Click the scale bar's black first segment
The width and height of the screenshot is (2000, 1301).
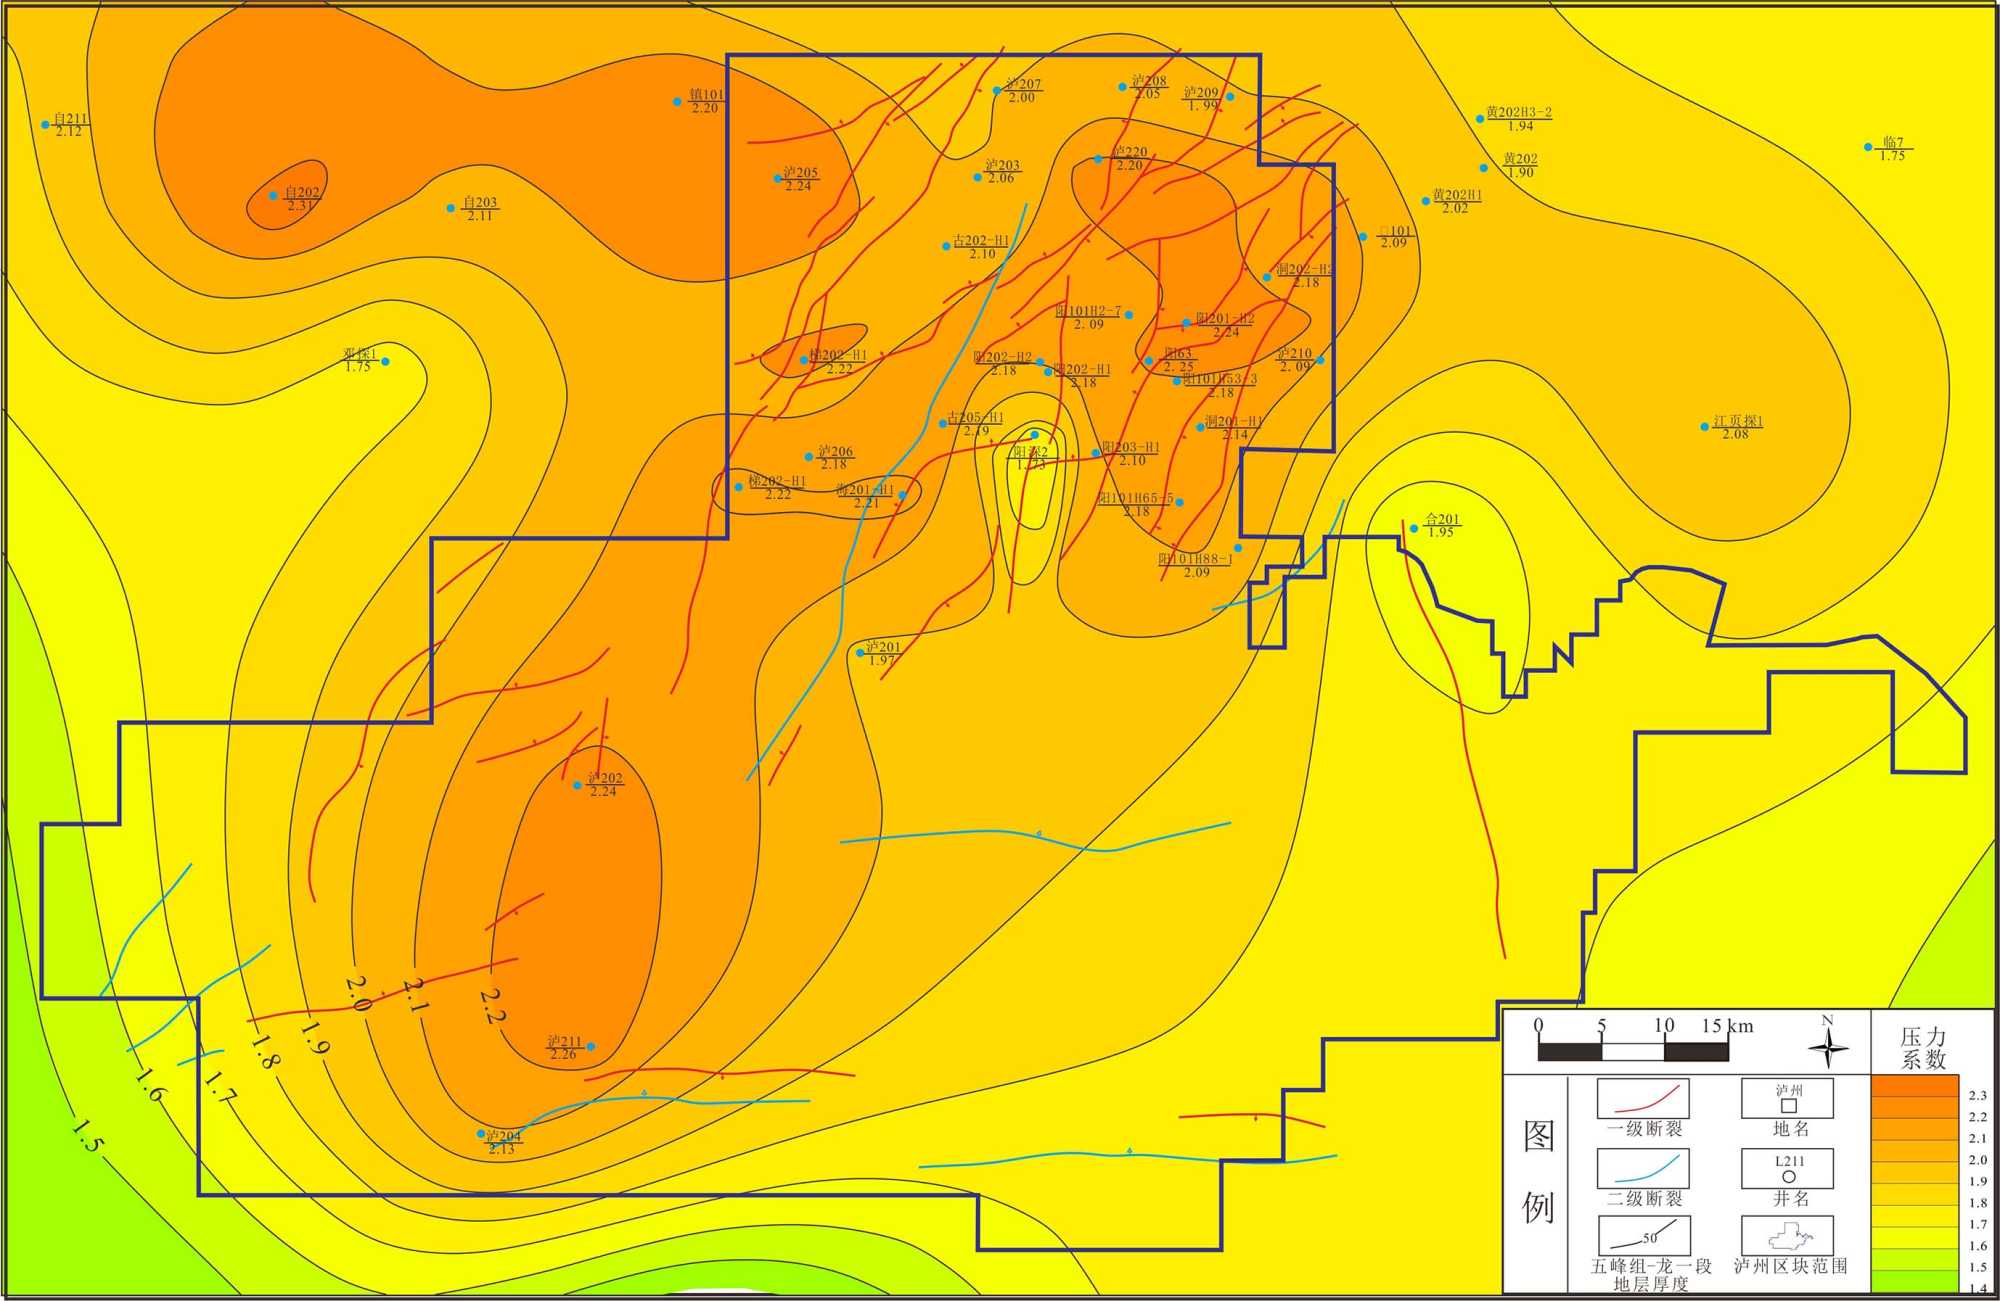coord(1569,1052)
